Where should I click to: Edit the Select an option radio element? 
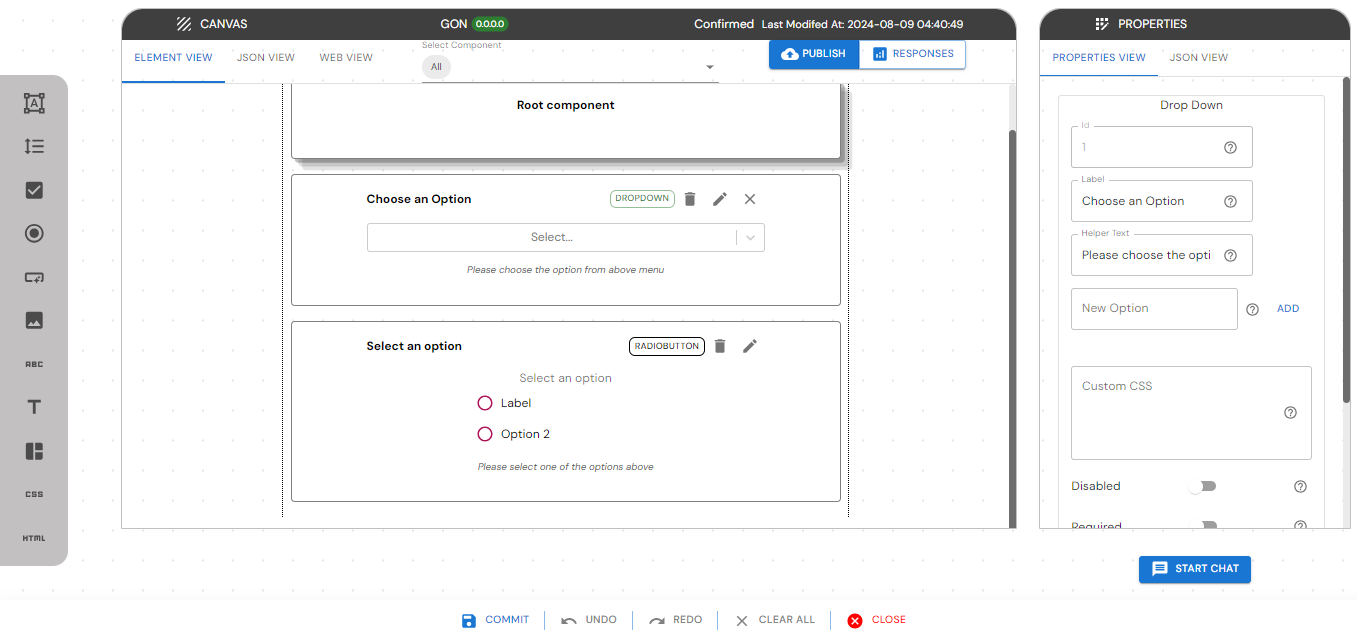[x=750, y=346]
